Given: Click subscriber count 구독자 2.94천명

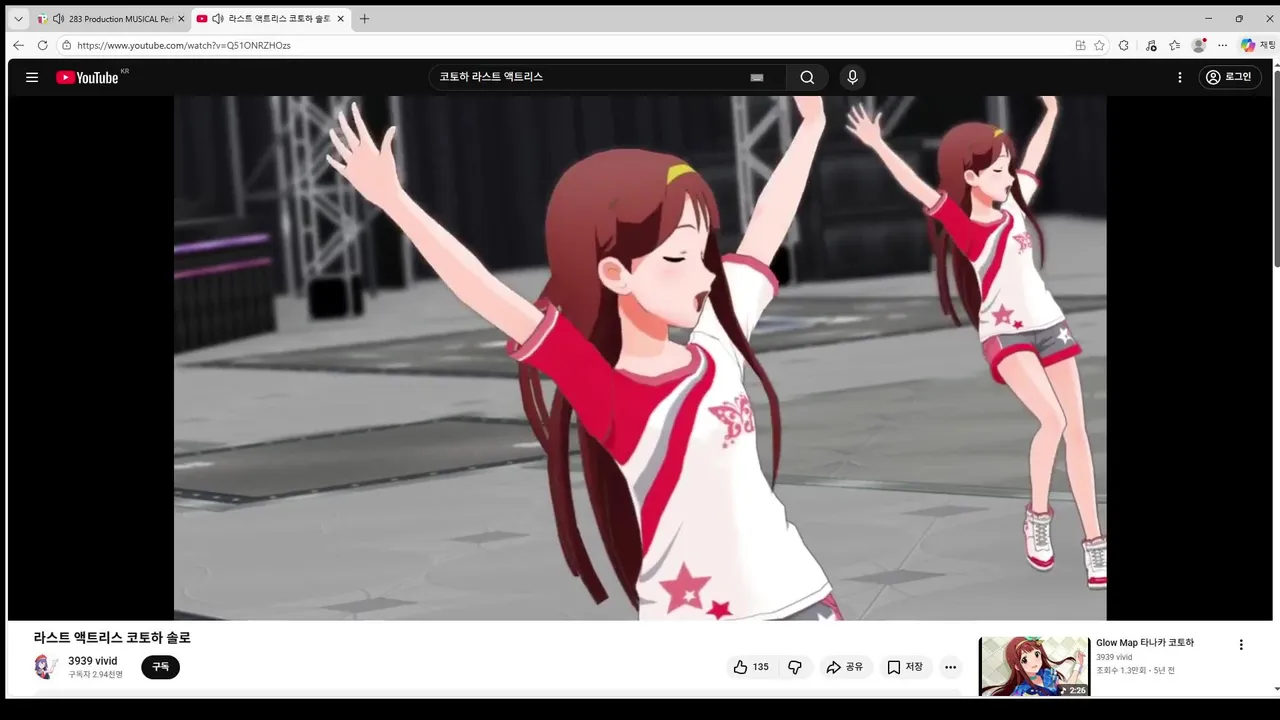Looking at the screenshot, I should [x=96, y=675].
